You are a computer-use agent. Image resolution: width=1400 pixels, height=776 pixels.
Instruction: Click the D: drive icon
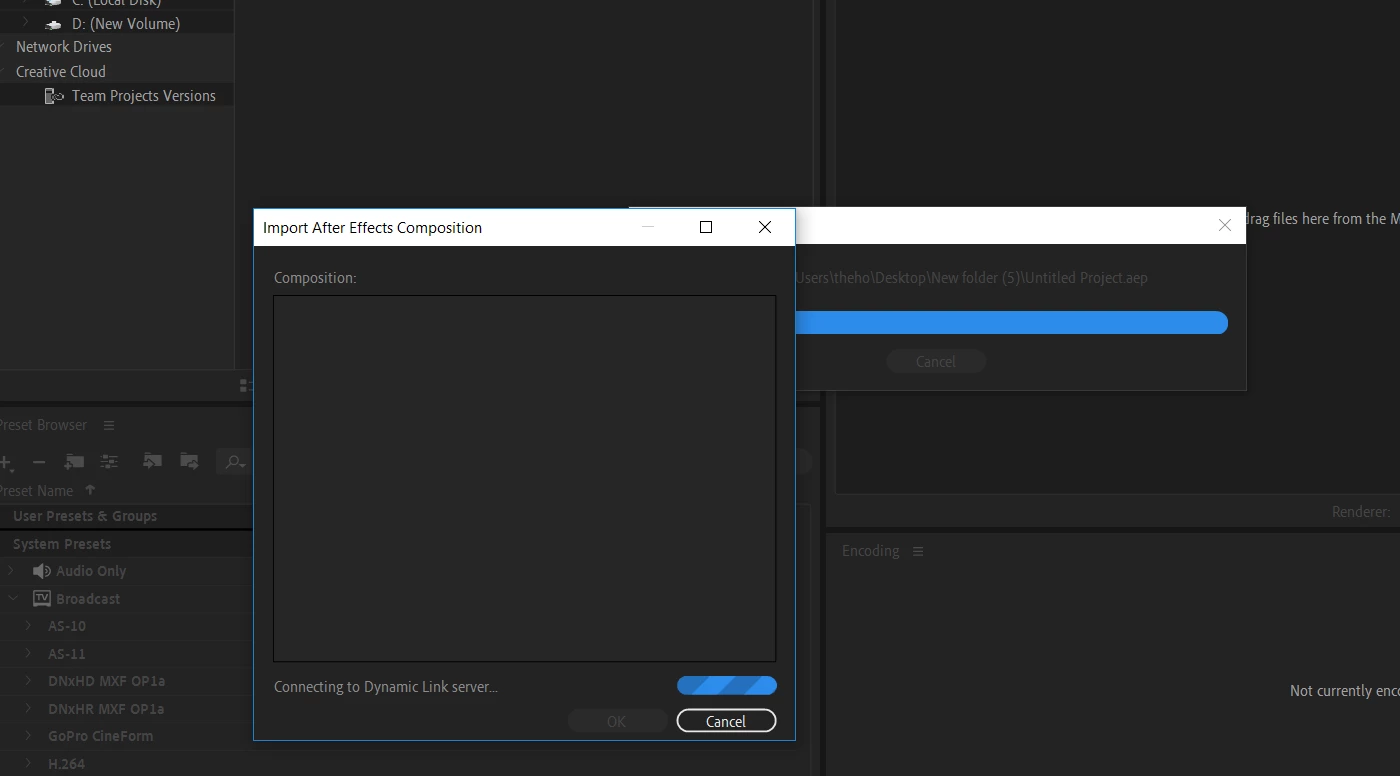(x=54, y=23)
